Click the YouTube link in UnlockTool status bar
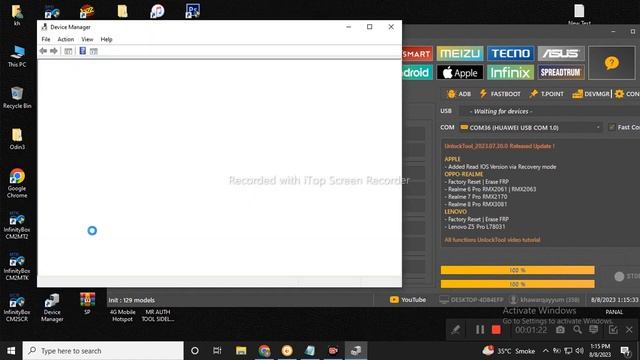The height and width of the screenshot is (360, 640). click(x=408, y=300)
